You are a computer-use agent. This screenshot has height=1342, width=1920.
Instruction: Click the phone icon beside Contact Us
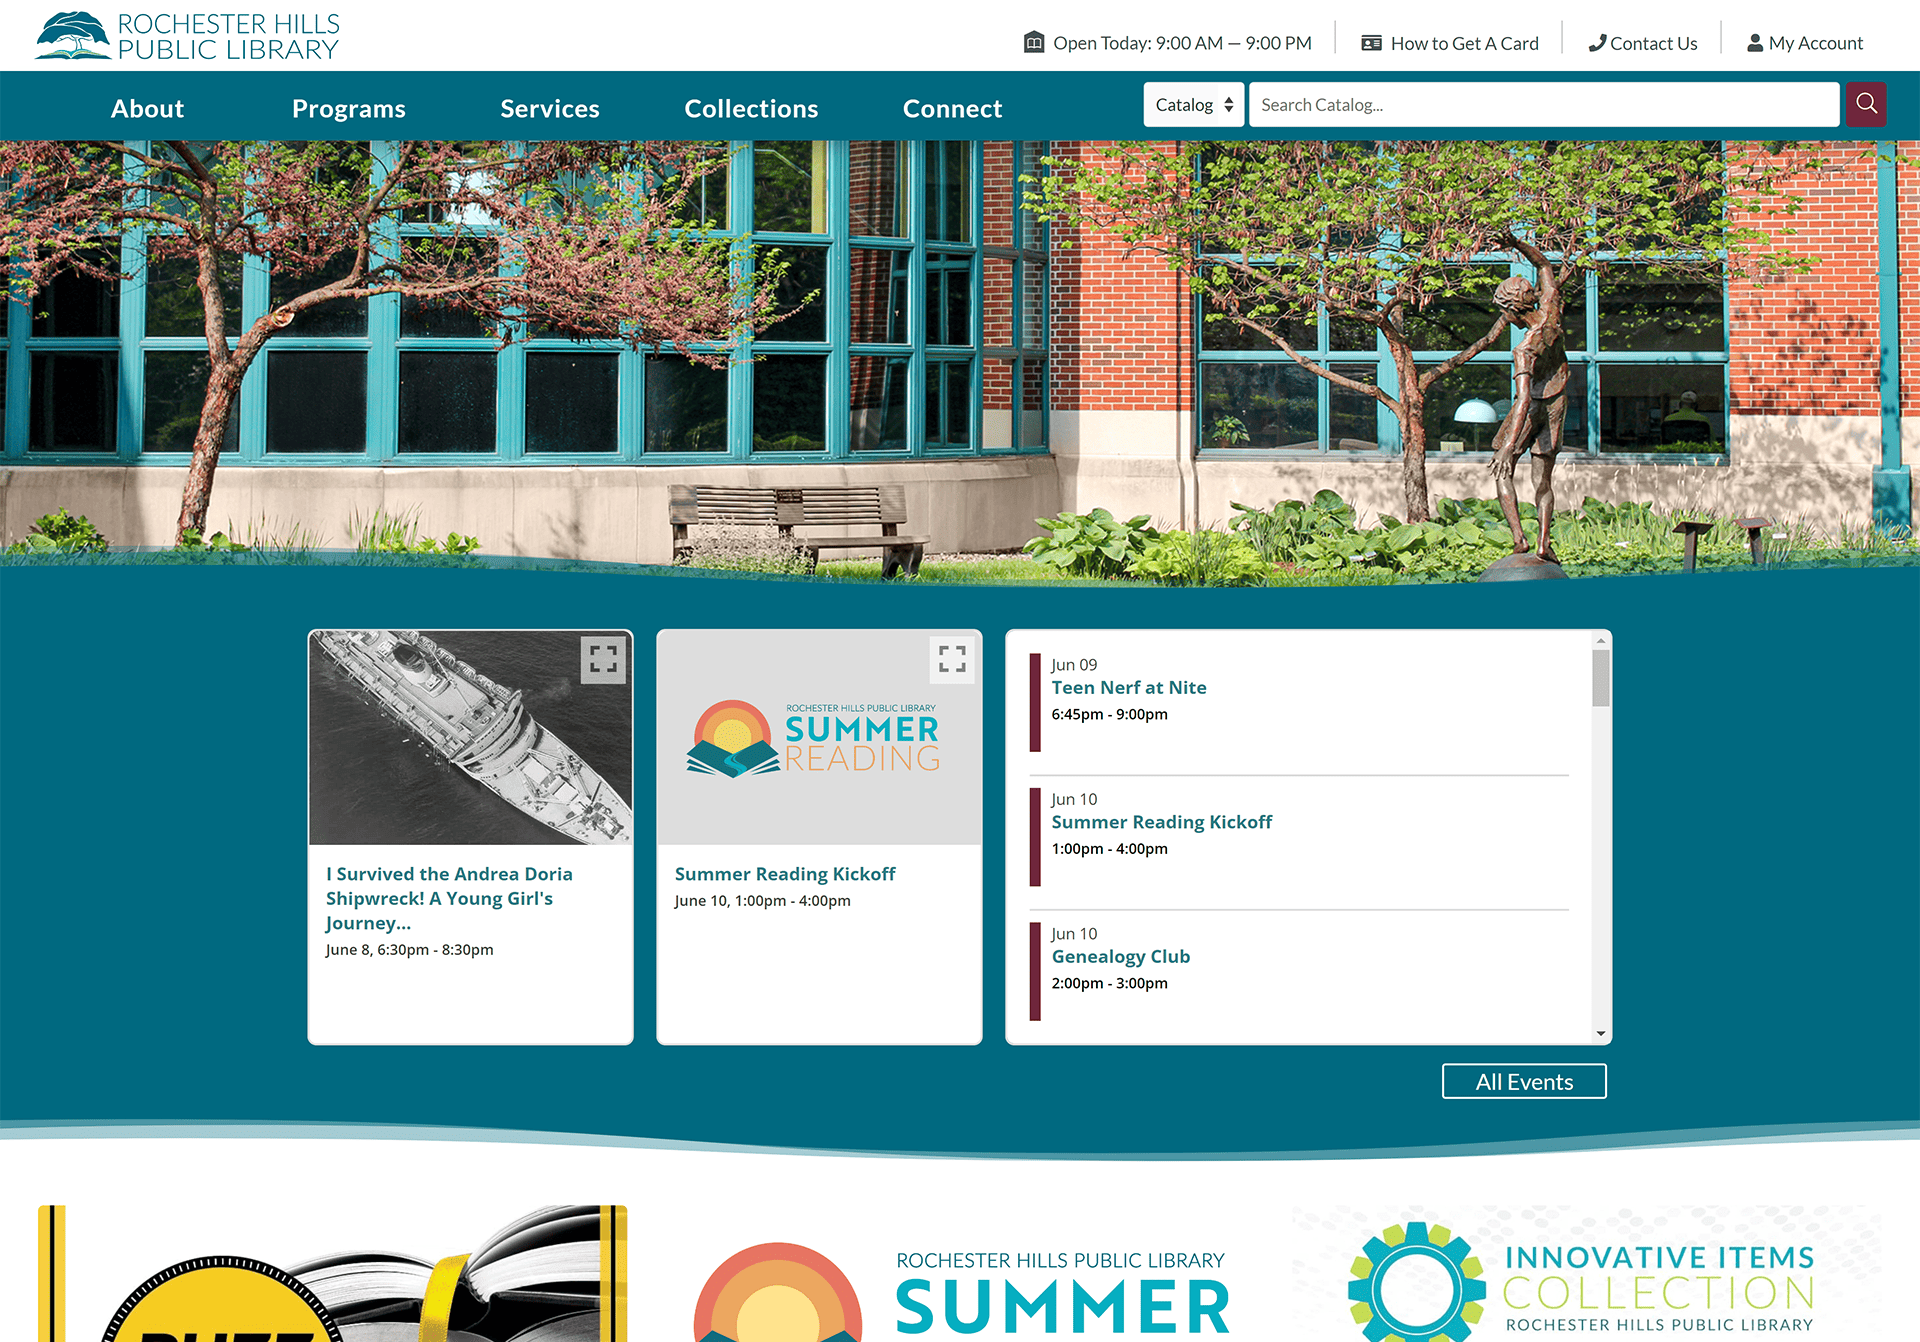click(1597, 43)
